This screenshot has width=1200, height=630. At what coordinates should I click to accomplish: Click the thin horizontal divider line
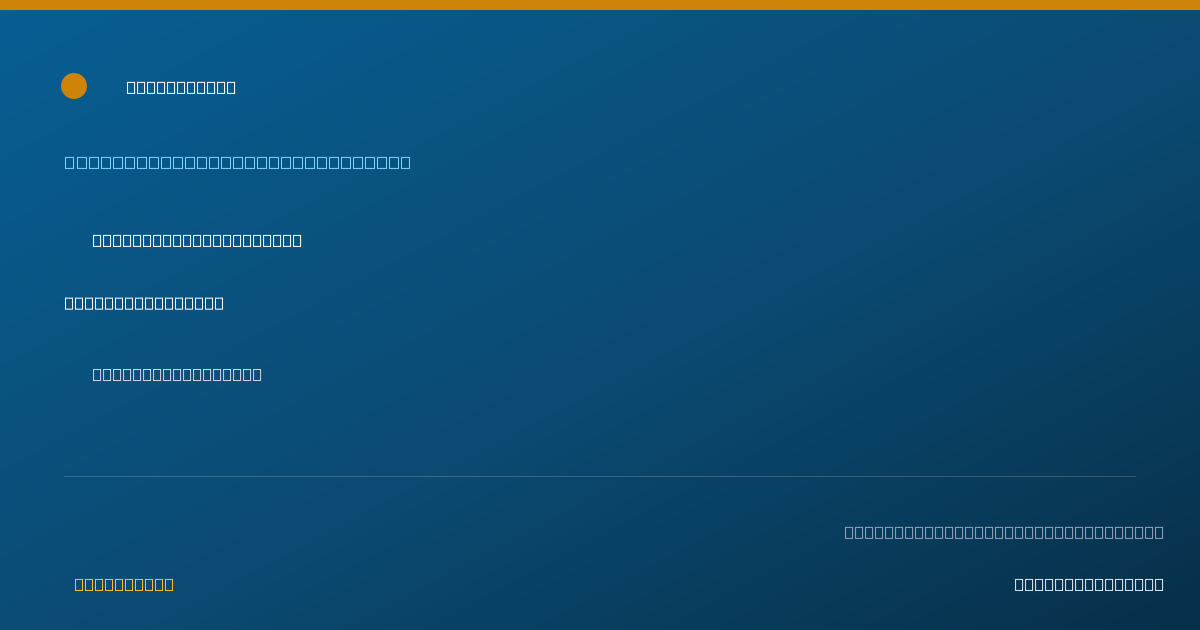pyautogui.click(x=600, y=476)
